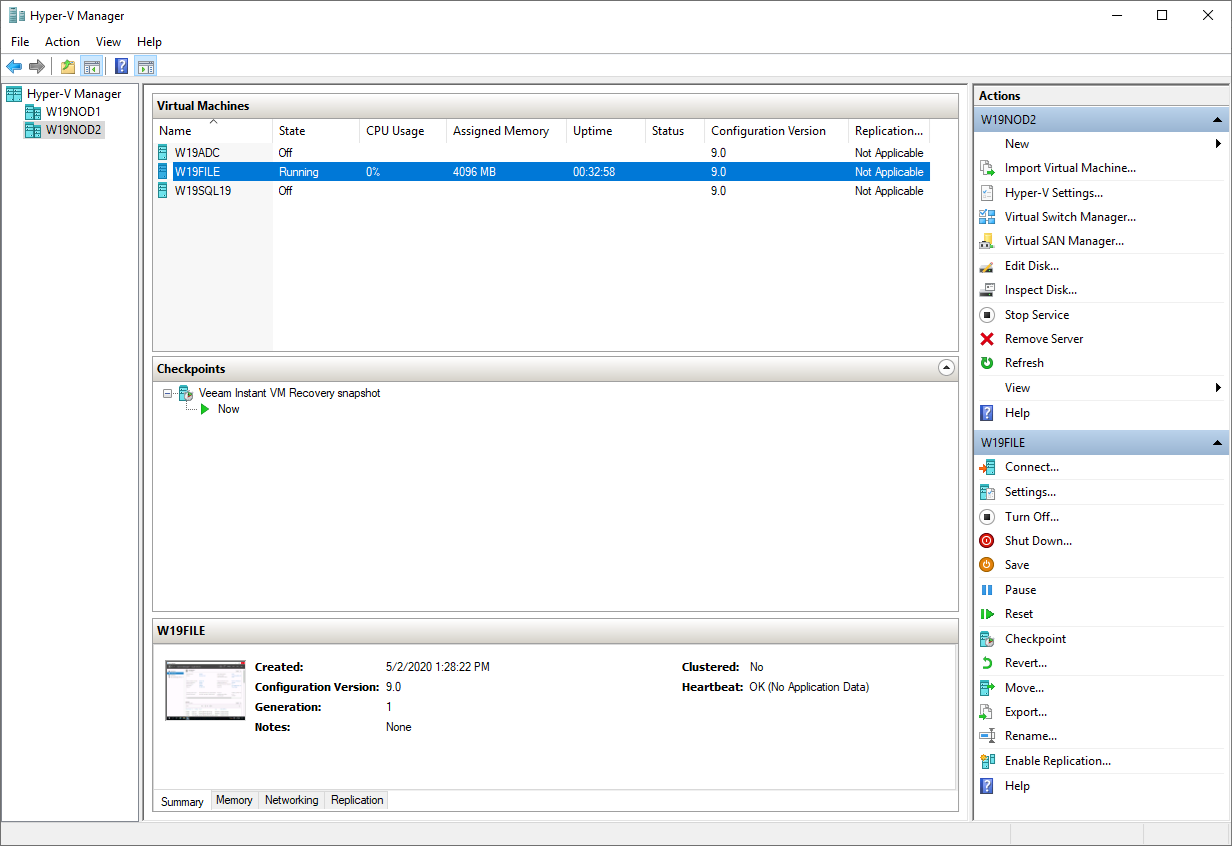Click the green Reset icon
This screenshot has width=1232, height=846.
[987, 614]
